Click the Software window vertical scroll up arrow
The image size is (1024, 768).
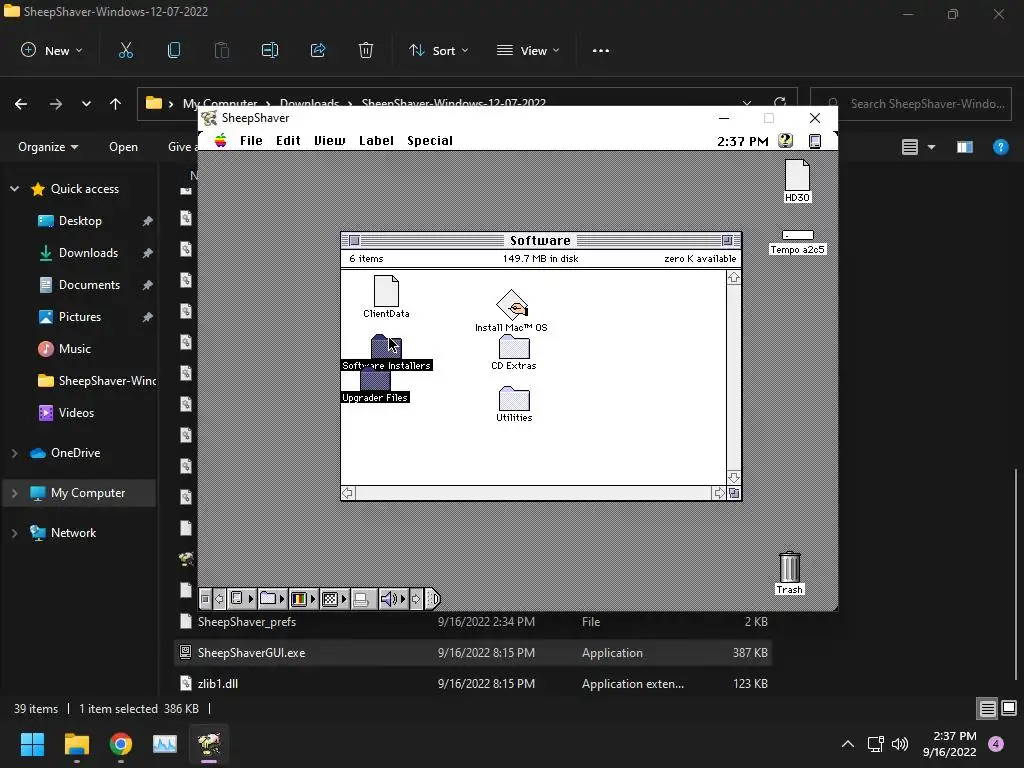click(x=733, y=278)
